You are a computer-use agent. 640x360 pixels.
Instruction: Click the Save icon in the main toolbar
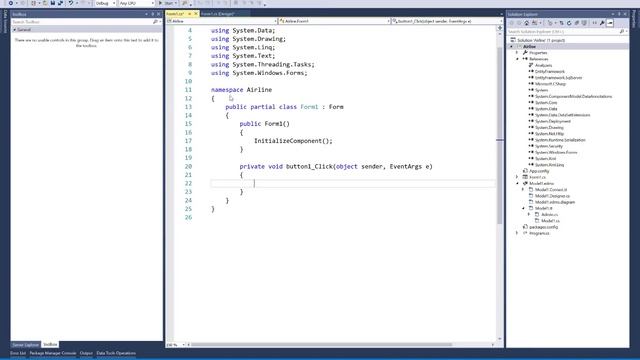point(53,3)
